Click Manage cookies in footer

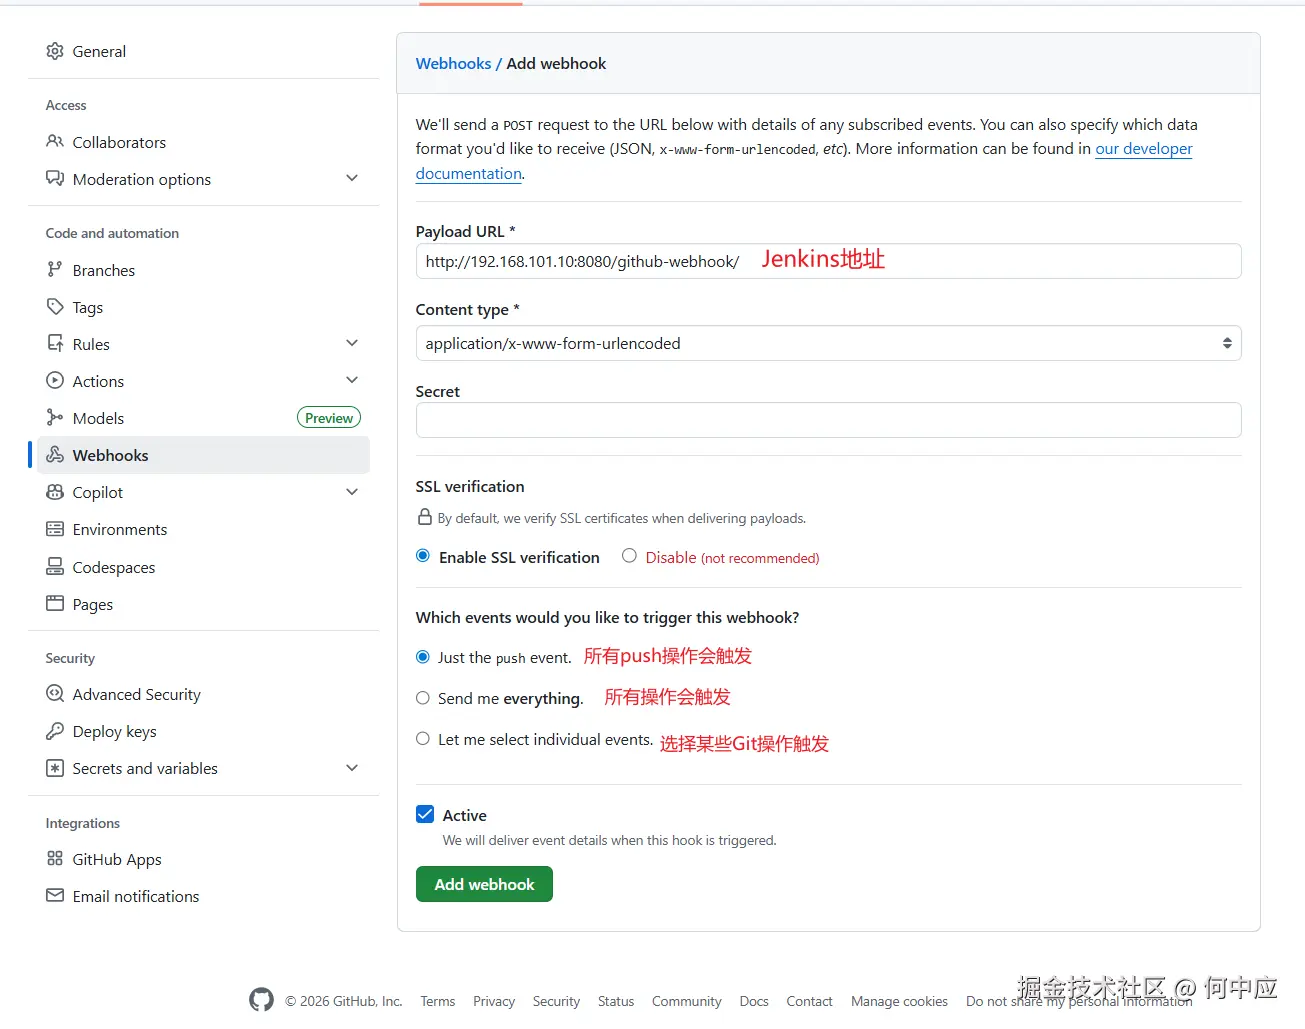click(x=899, y=1001)
